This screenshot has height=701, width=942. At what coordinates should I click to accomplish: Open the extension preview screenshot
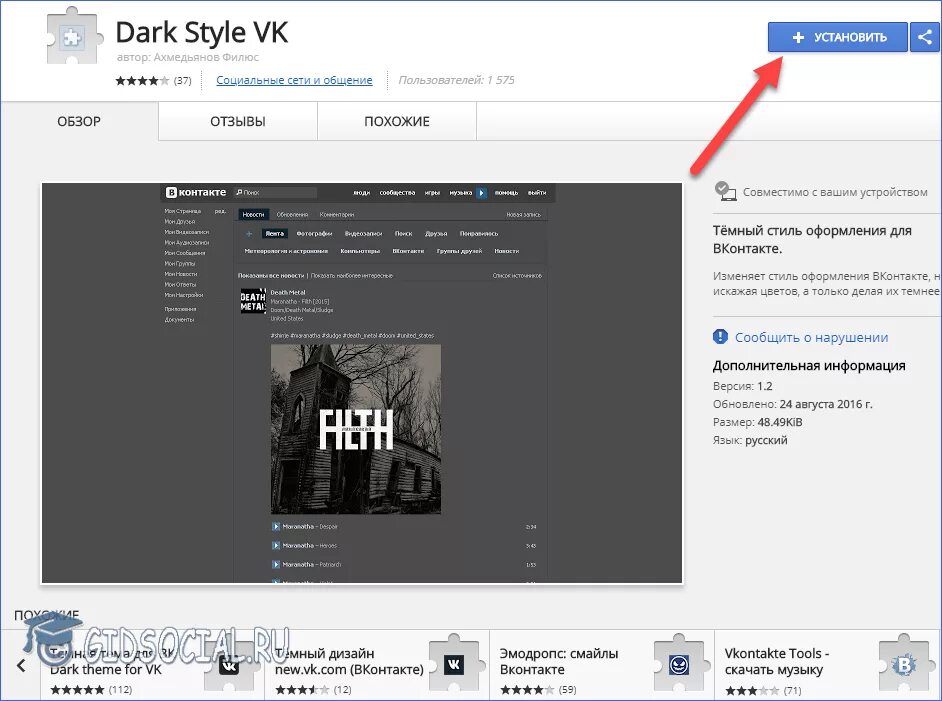362,383
